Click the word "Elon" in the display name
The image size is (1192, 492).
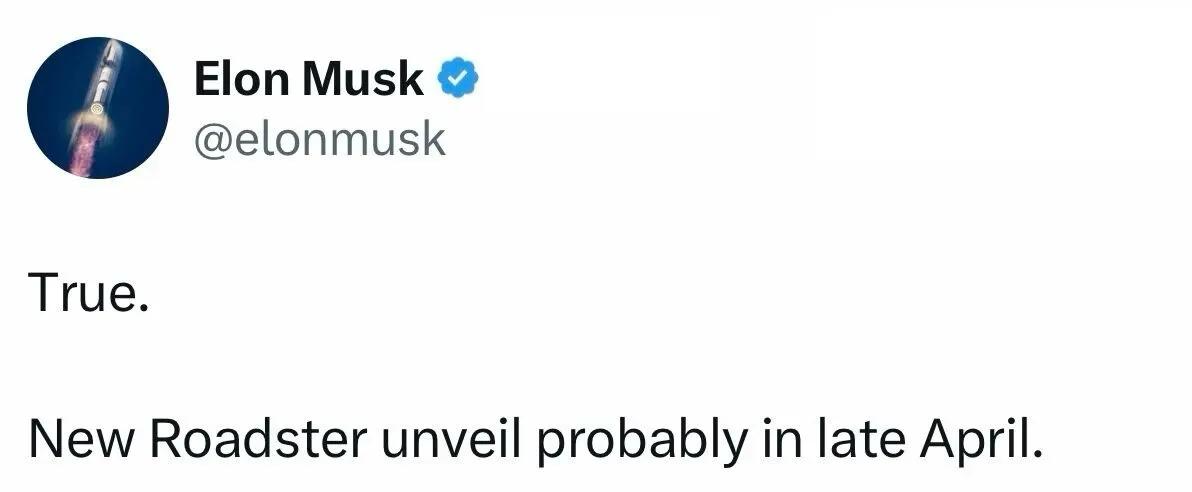tap(240, 78)
